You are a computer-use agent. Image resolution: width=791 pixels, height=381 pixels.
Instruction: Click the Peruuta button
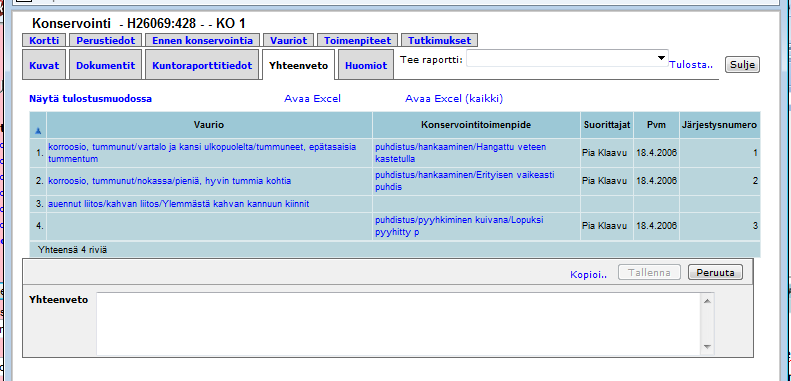tap(715, 273)
